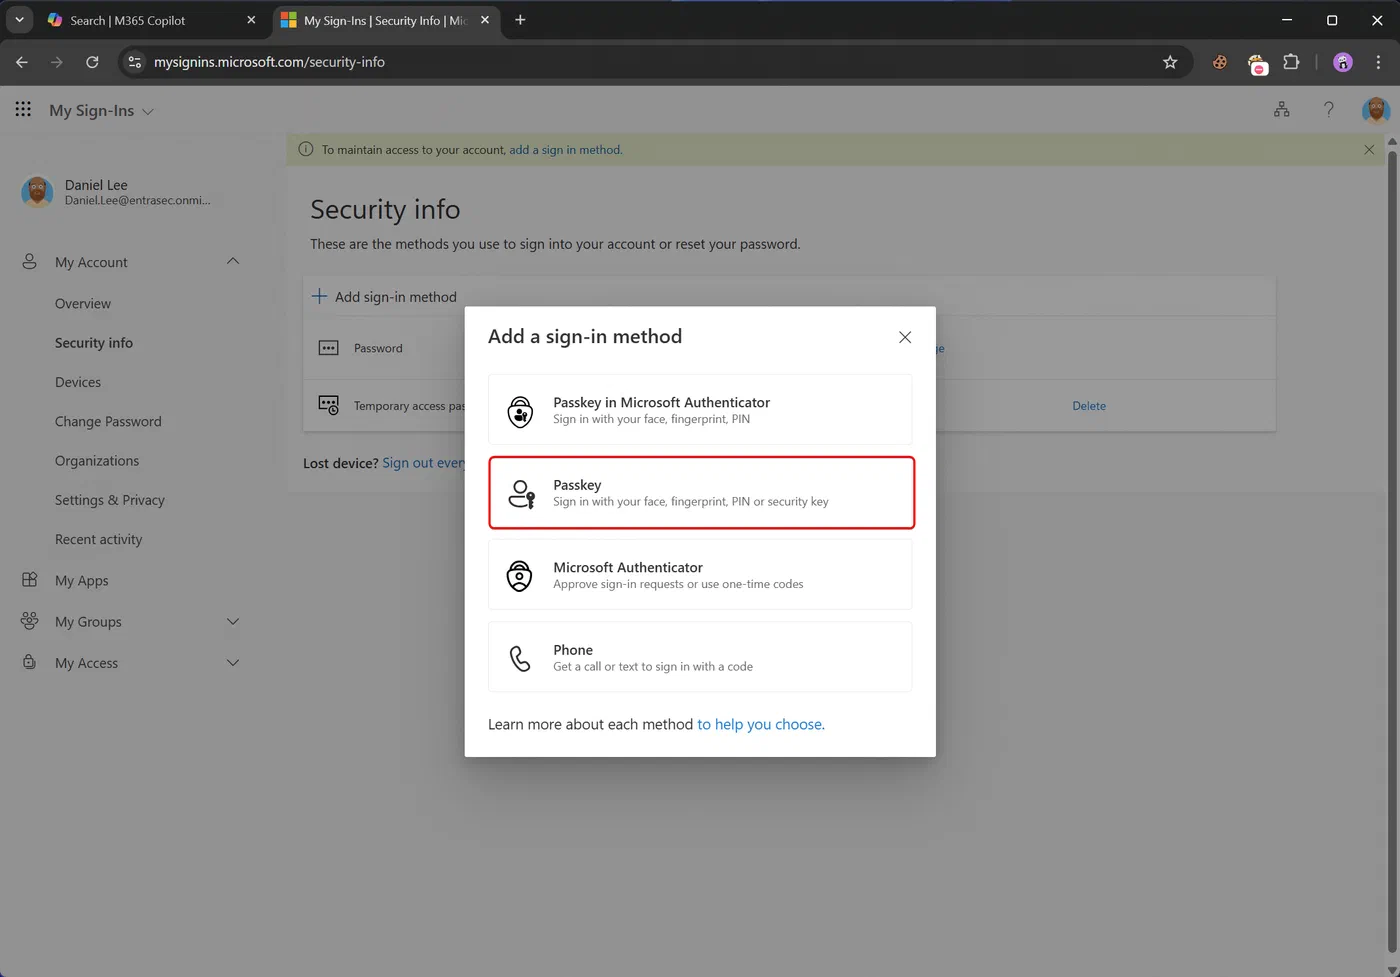Open Organizations in the sidebar
The height and width of the screenshot is (977, 1400).
point(97,460)
